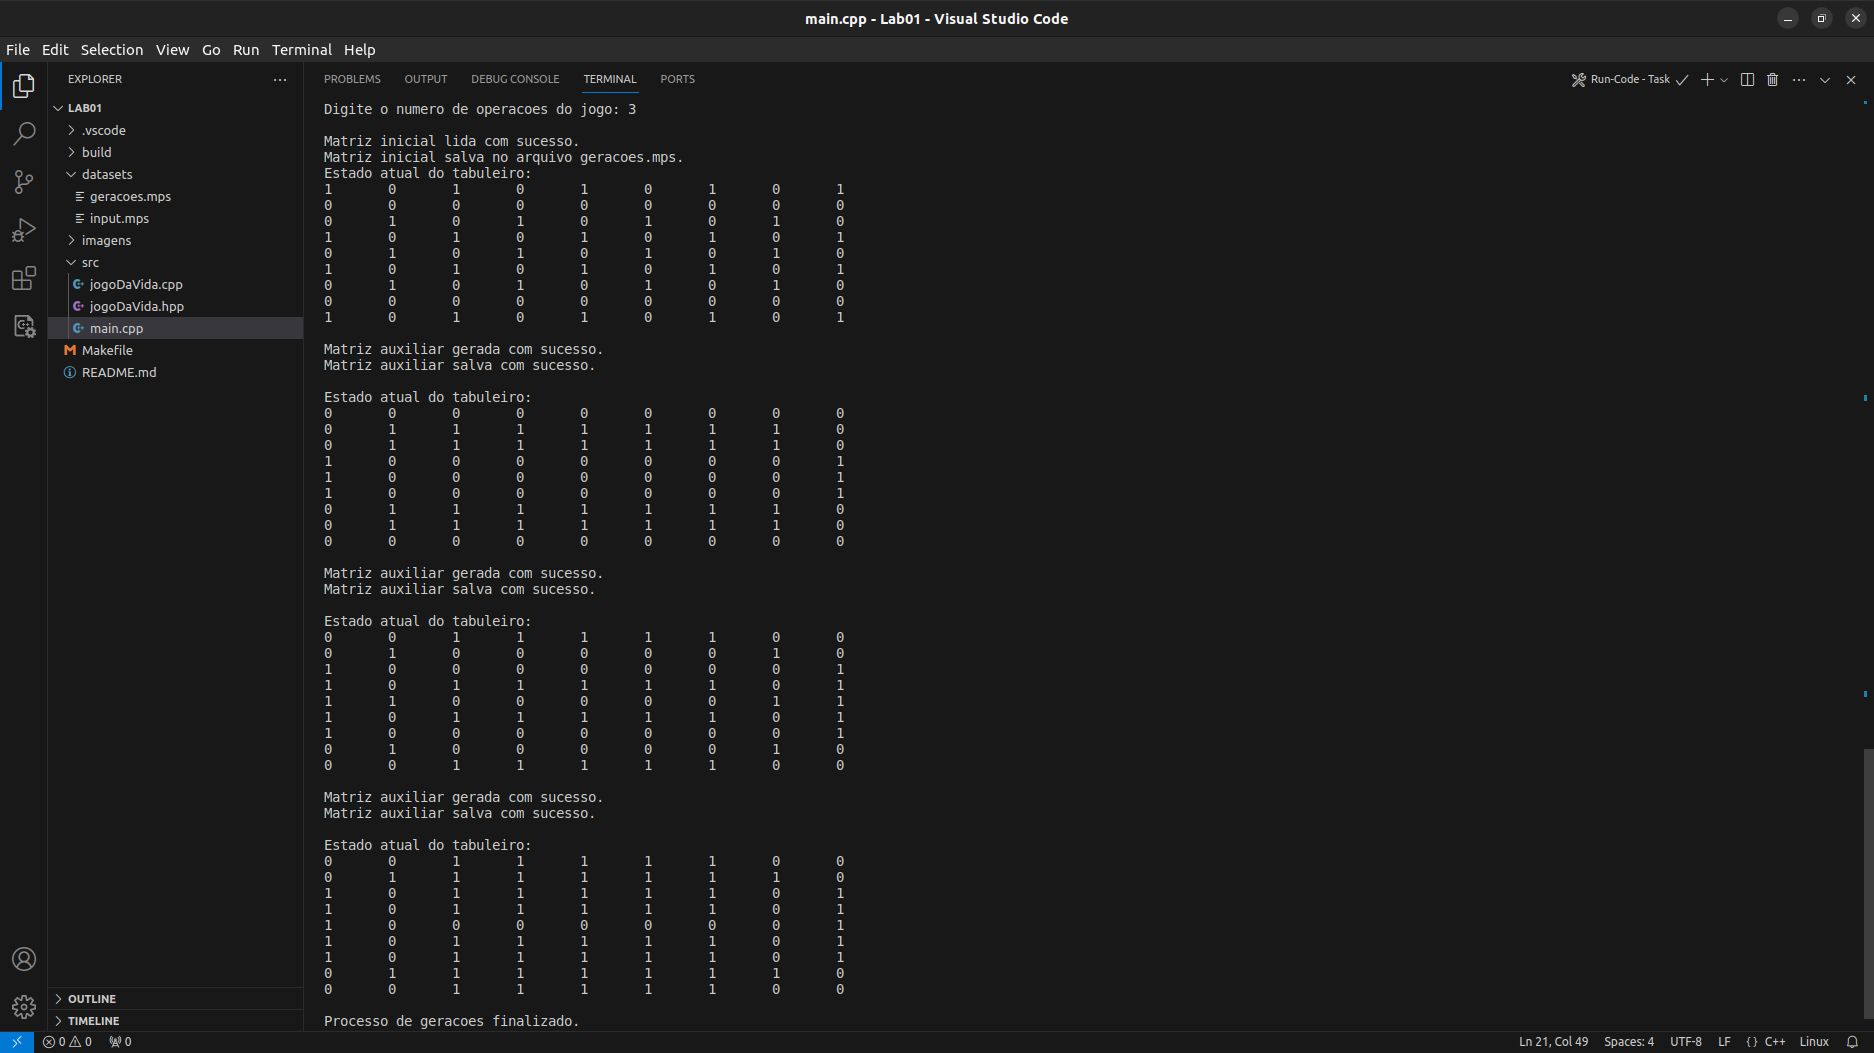Open forwarded ports status item
The image size is (1874, 1053).
click(120, 1041)
